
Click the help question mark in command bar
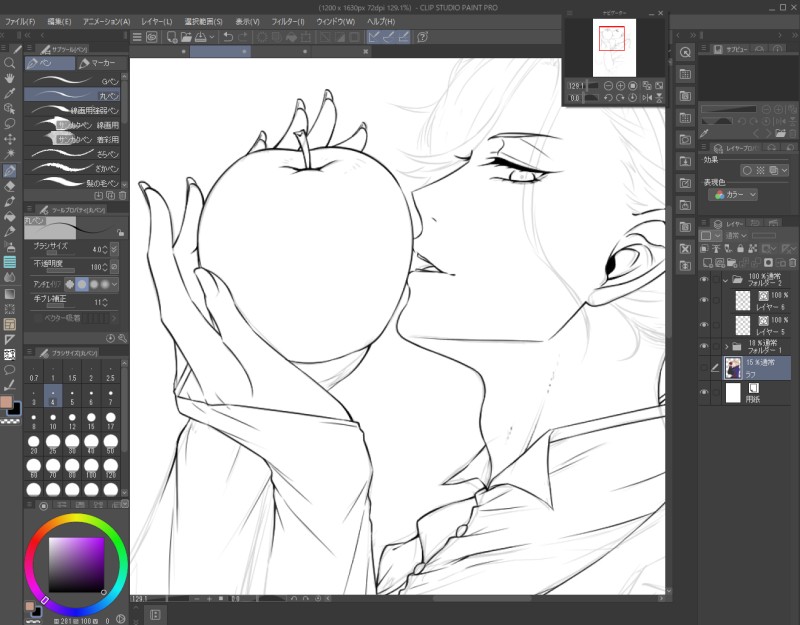422,37
